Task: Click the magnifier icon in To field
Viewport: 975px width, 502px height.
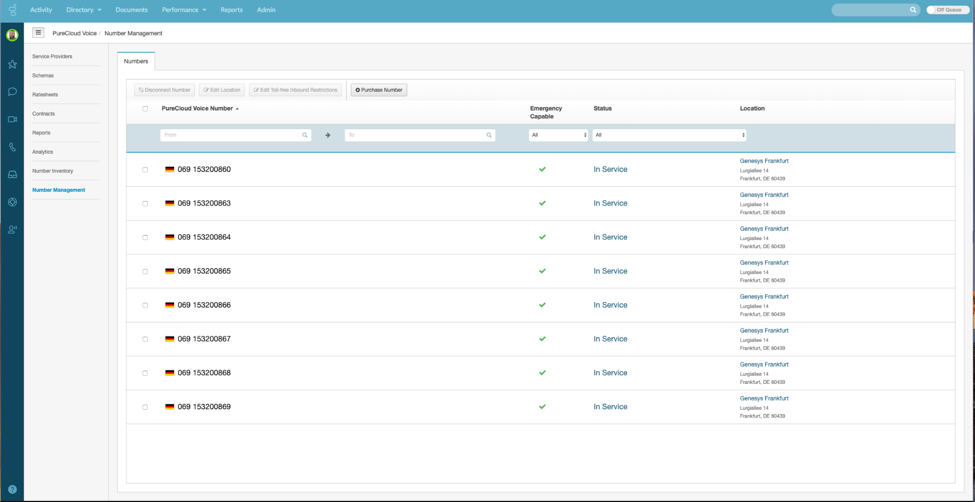Action: pyautogui.click(x=489, y=135)
